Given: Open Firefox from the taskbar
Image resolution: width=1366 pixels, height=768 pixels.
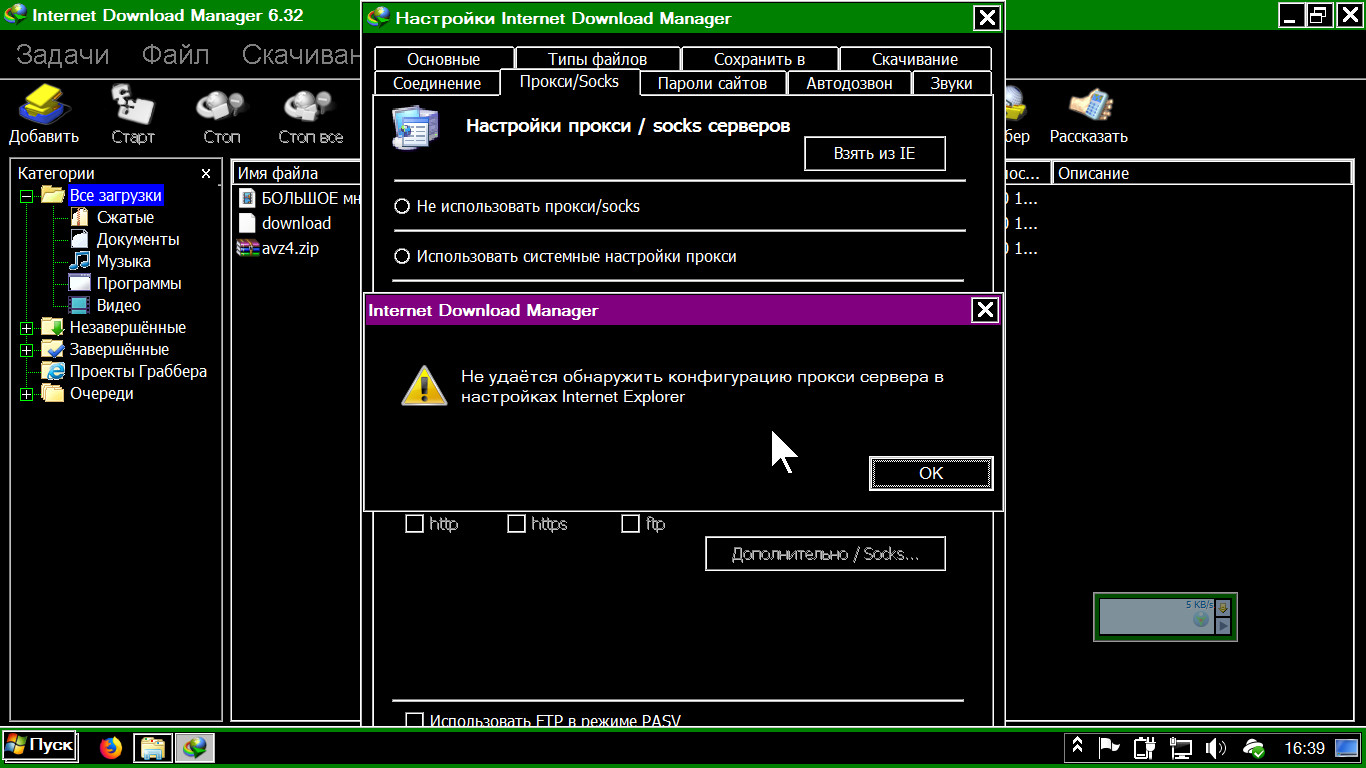Looking at the screenshot, I should 111,747.
